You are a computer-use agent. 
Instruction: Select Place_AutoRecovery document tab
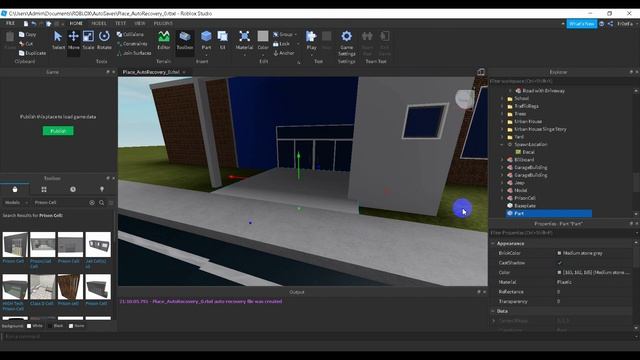point(151,72)
